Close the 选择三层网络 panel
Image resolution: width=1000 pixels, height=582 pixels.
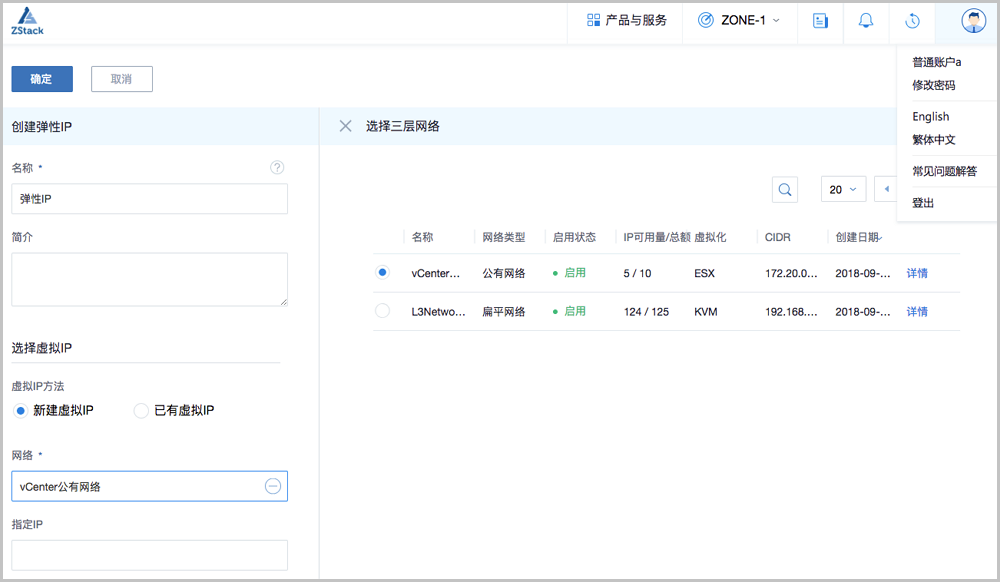tap(345, 126)
